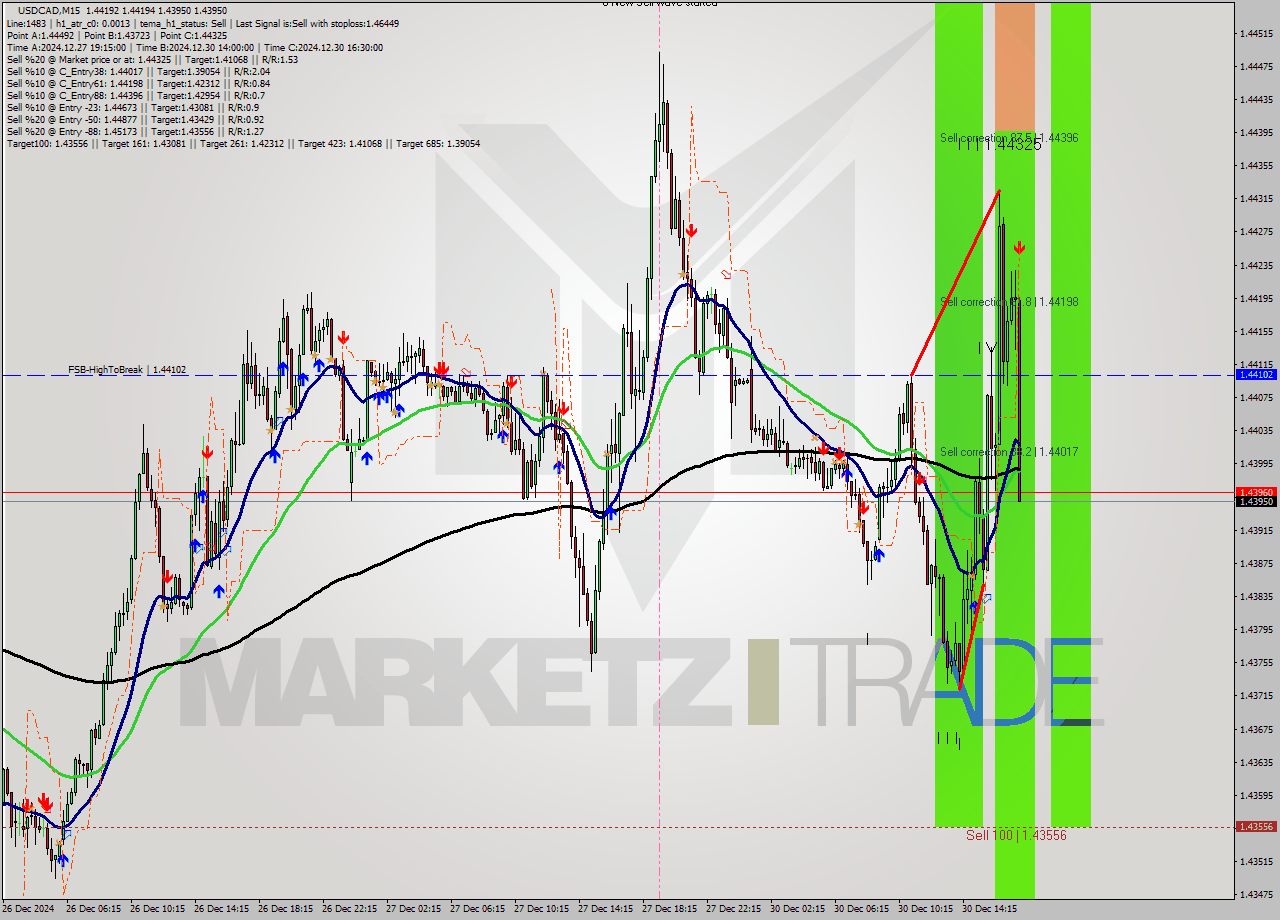Click the 1.44275 price axis label
1280x920 pixels.
[1256, 232]
